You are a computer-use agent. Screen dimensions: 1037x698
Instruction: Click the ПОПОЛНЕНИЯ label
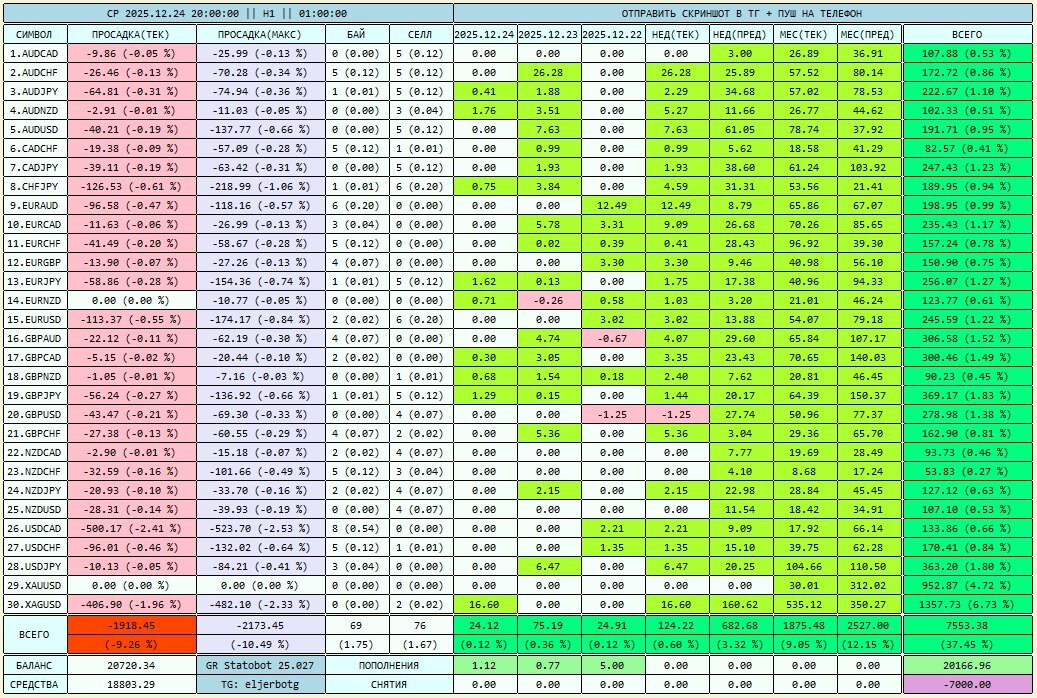pyautogui.click(x=389, y=666)
